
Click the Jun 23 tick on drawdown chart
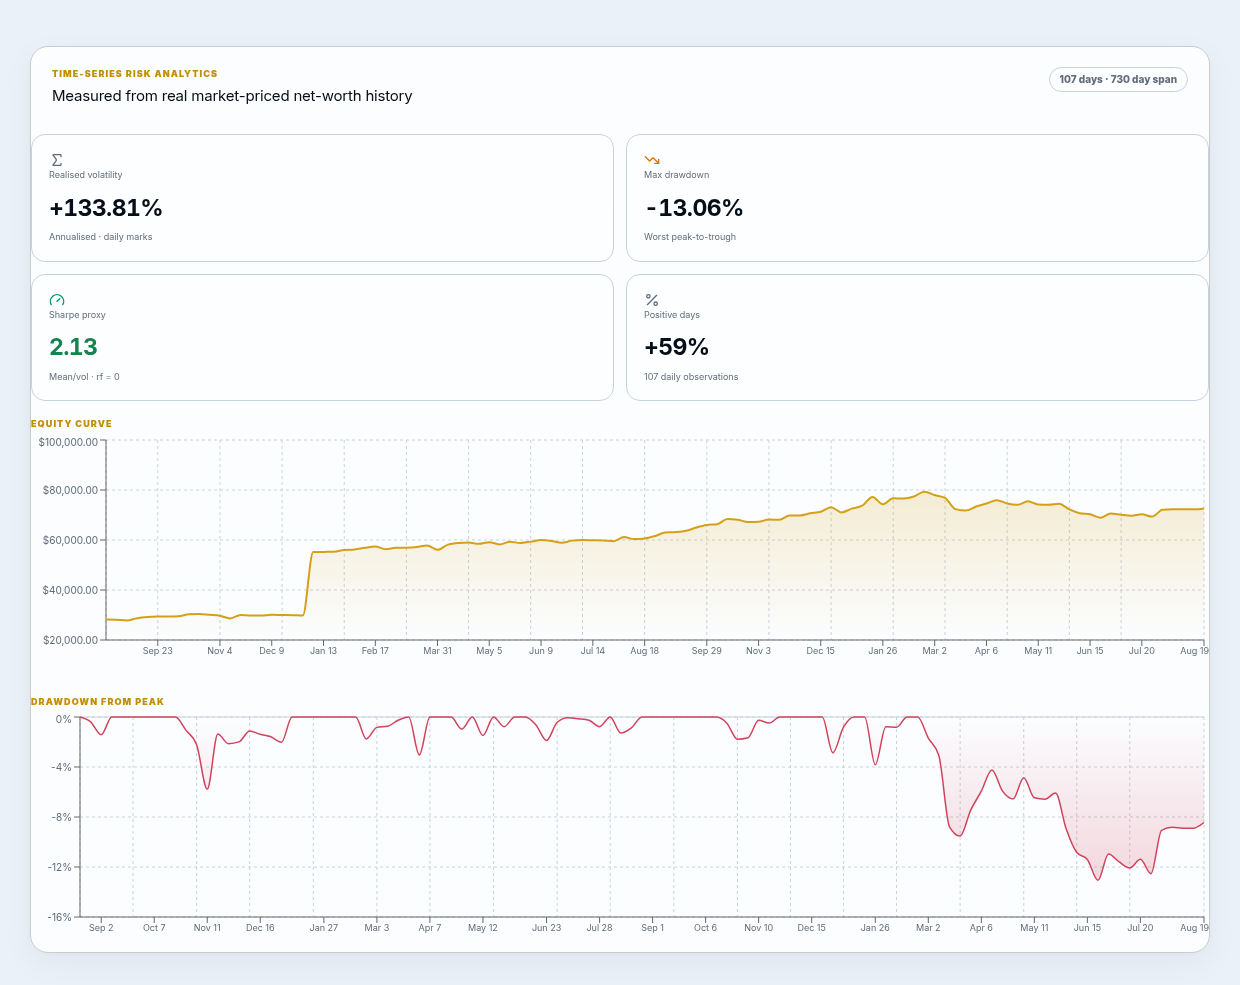pos(546,928)
